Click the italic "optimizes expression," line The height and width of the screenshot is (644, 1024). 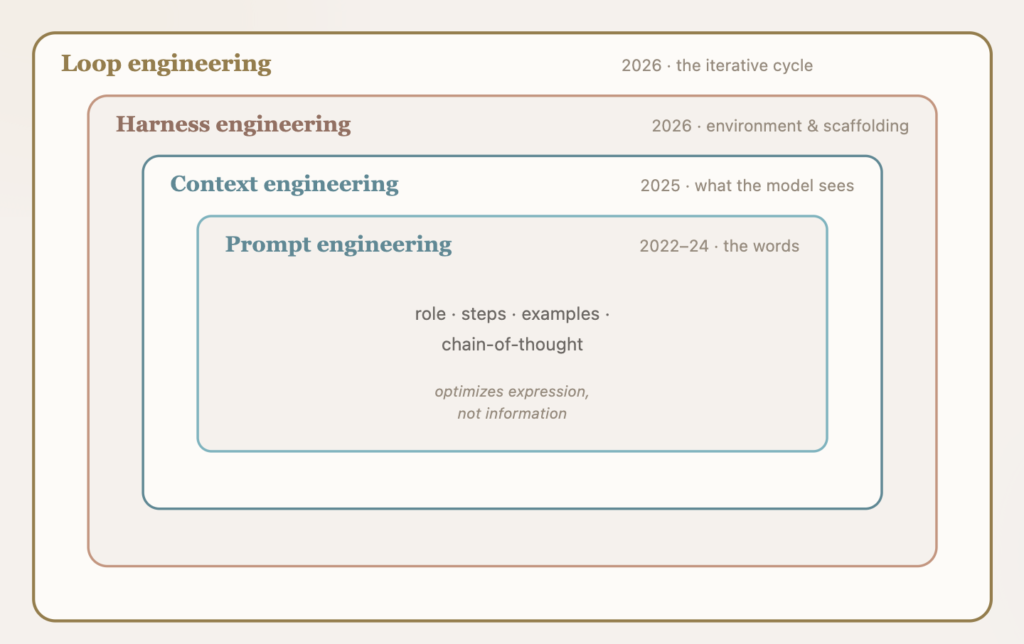click(x=512, y=391)
